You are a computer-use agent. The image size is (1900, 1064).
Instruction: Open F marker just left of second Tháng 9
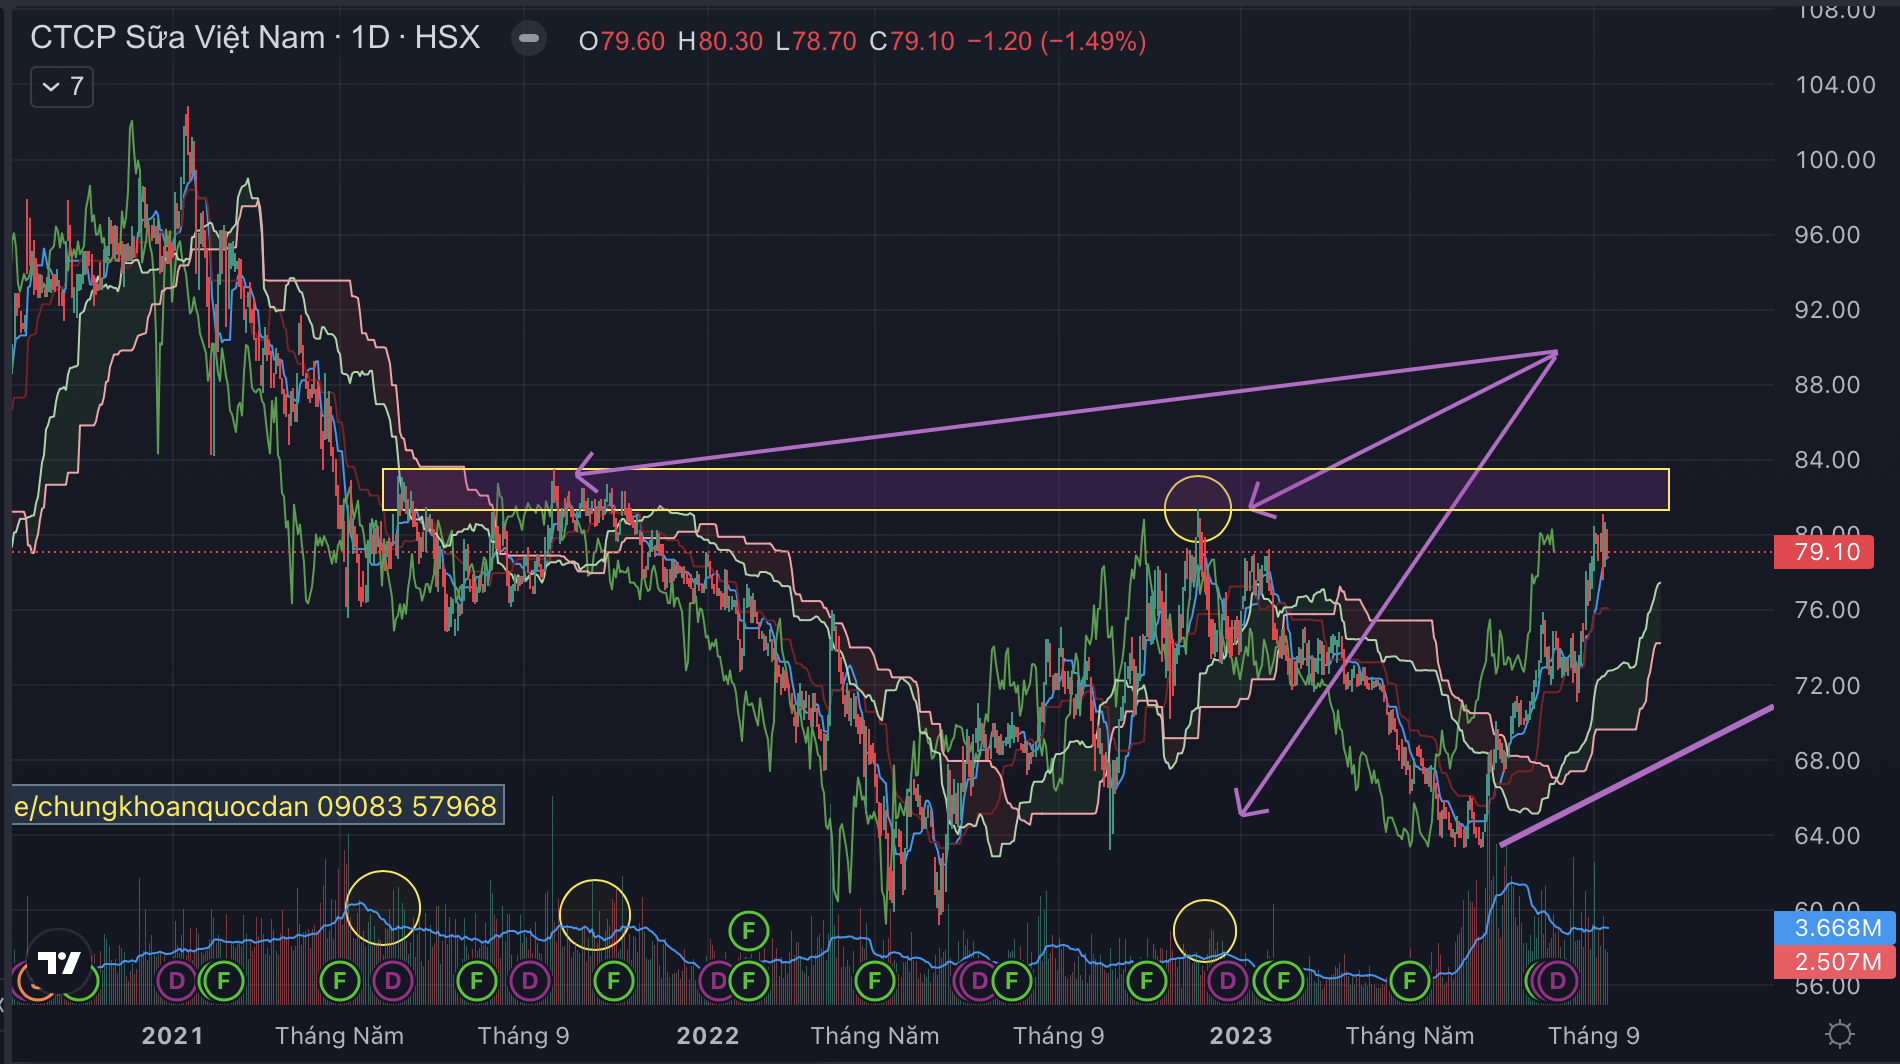[1011, 981]
